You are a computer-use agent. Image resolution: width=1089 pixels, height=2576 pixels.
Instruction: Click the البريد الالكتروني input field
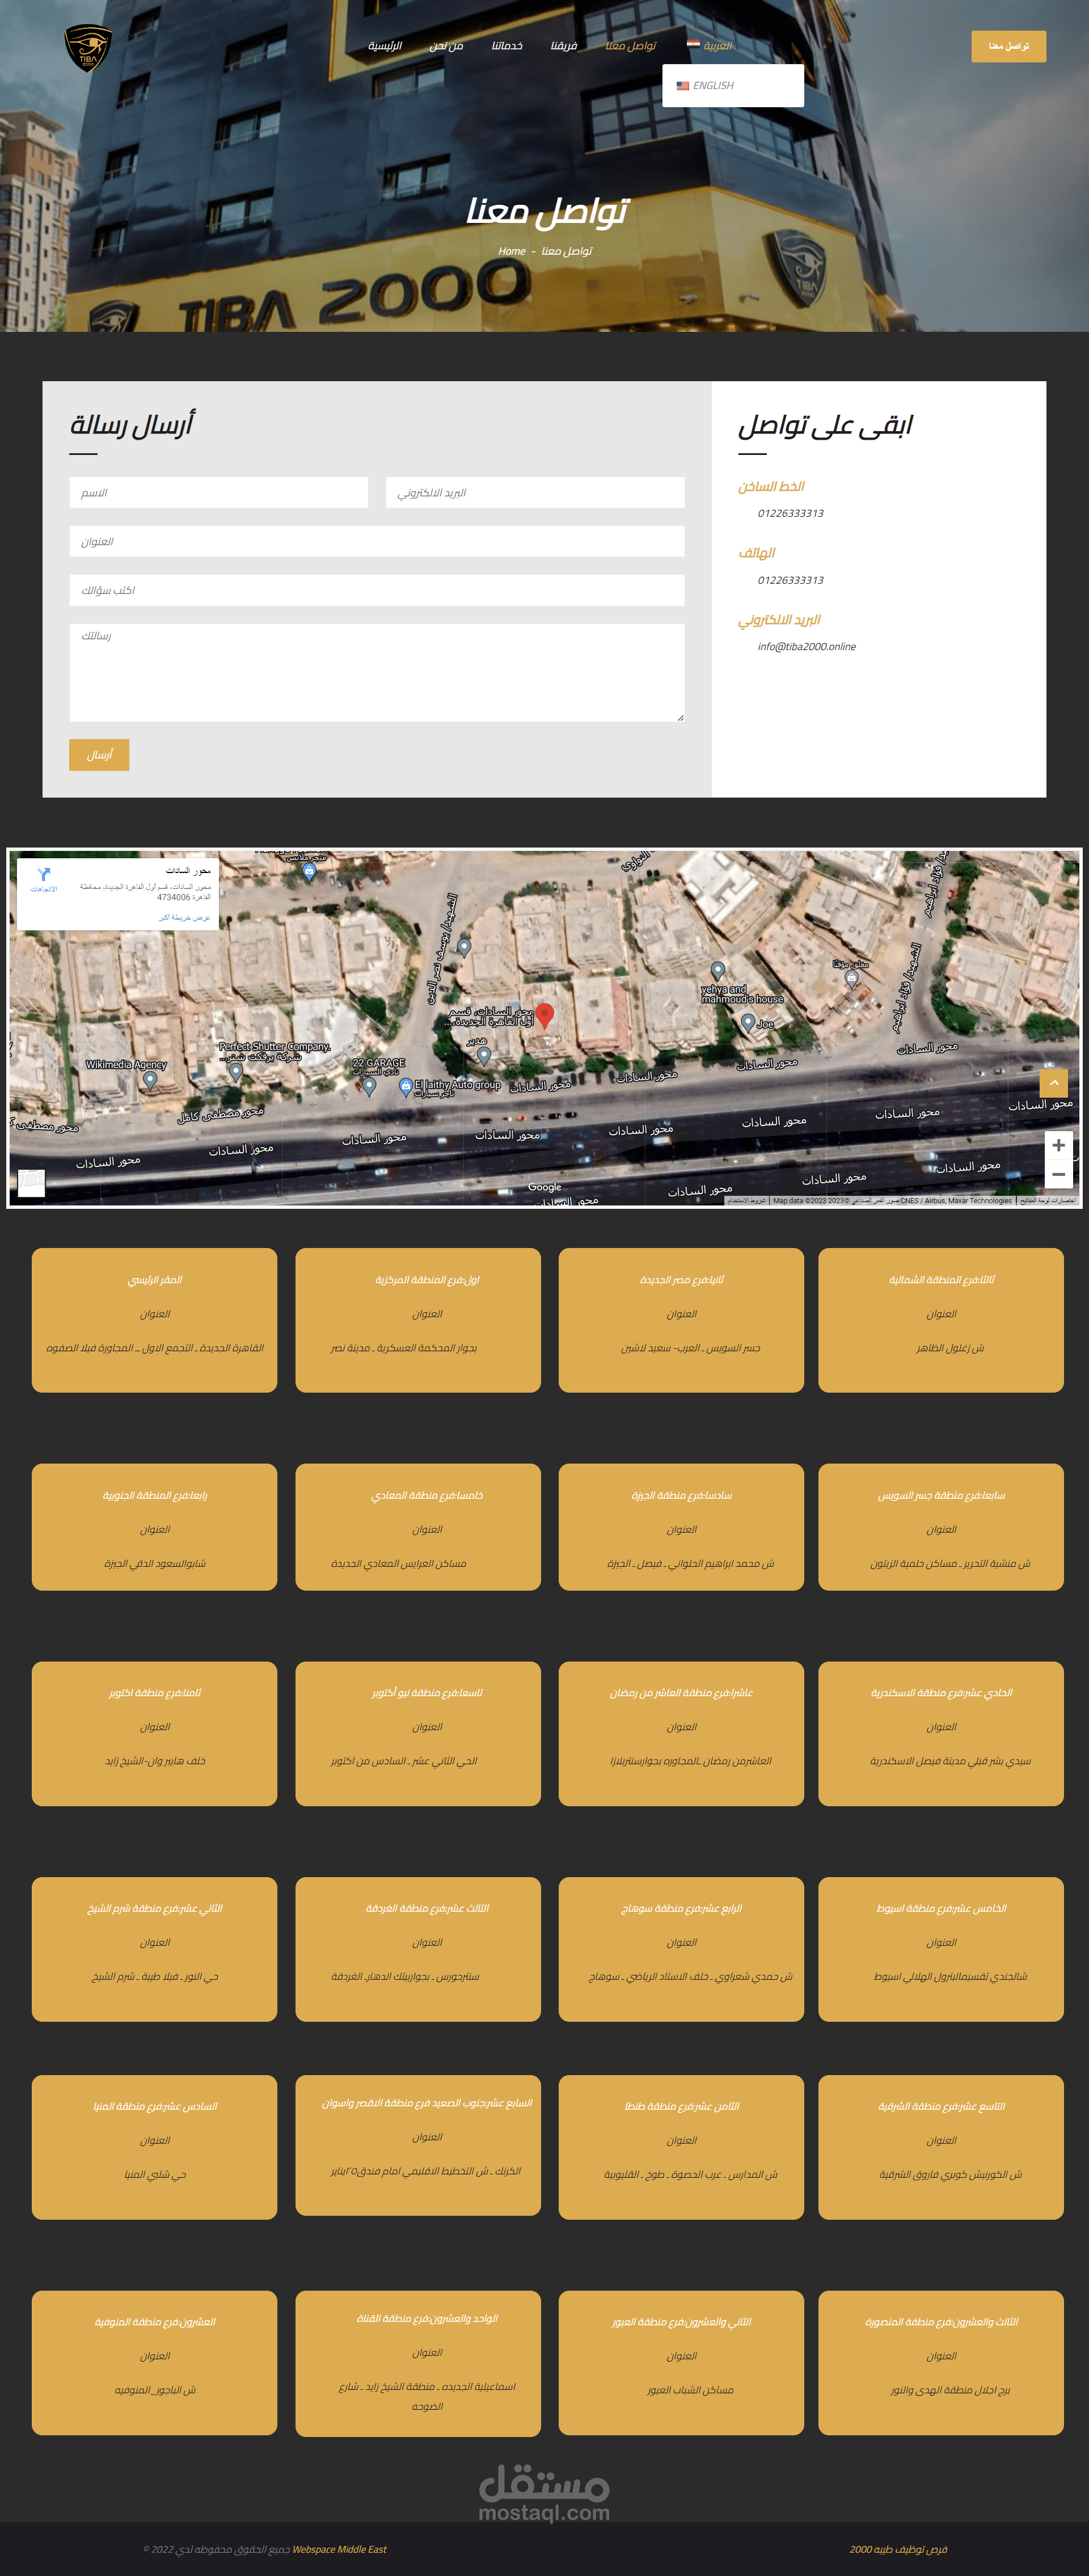pos(535,493)
